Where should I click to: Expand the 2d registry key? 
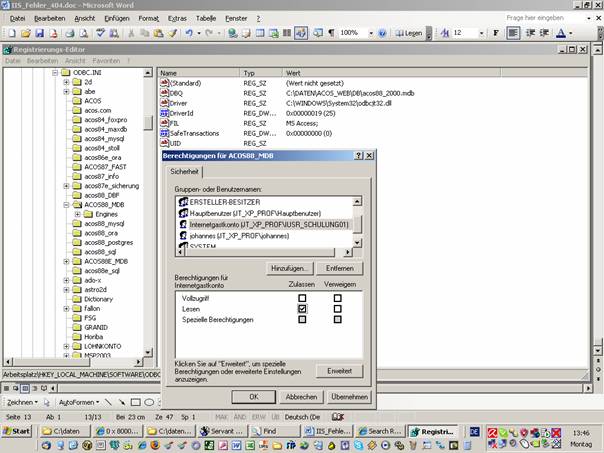[66, 82]
